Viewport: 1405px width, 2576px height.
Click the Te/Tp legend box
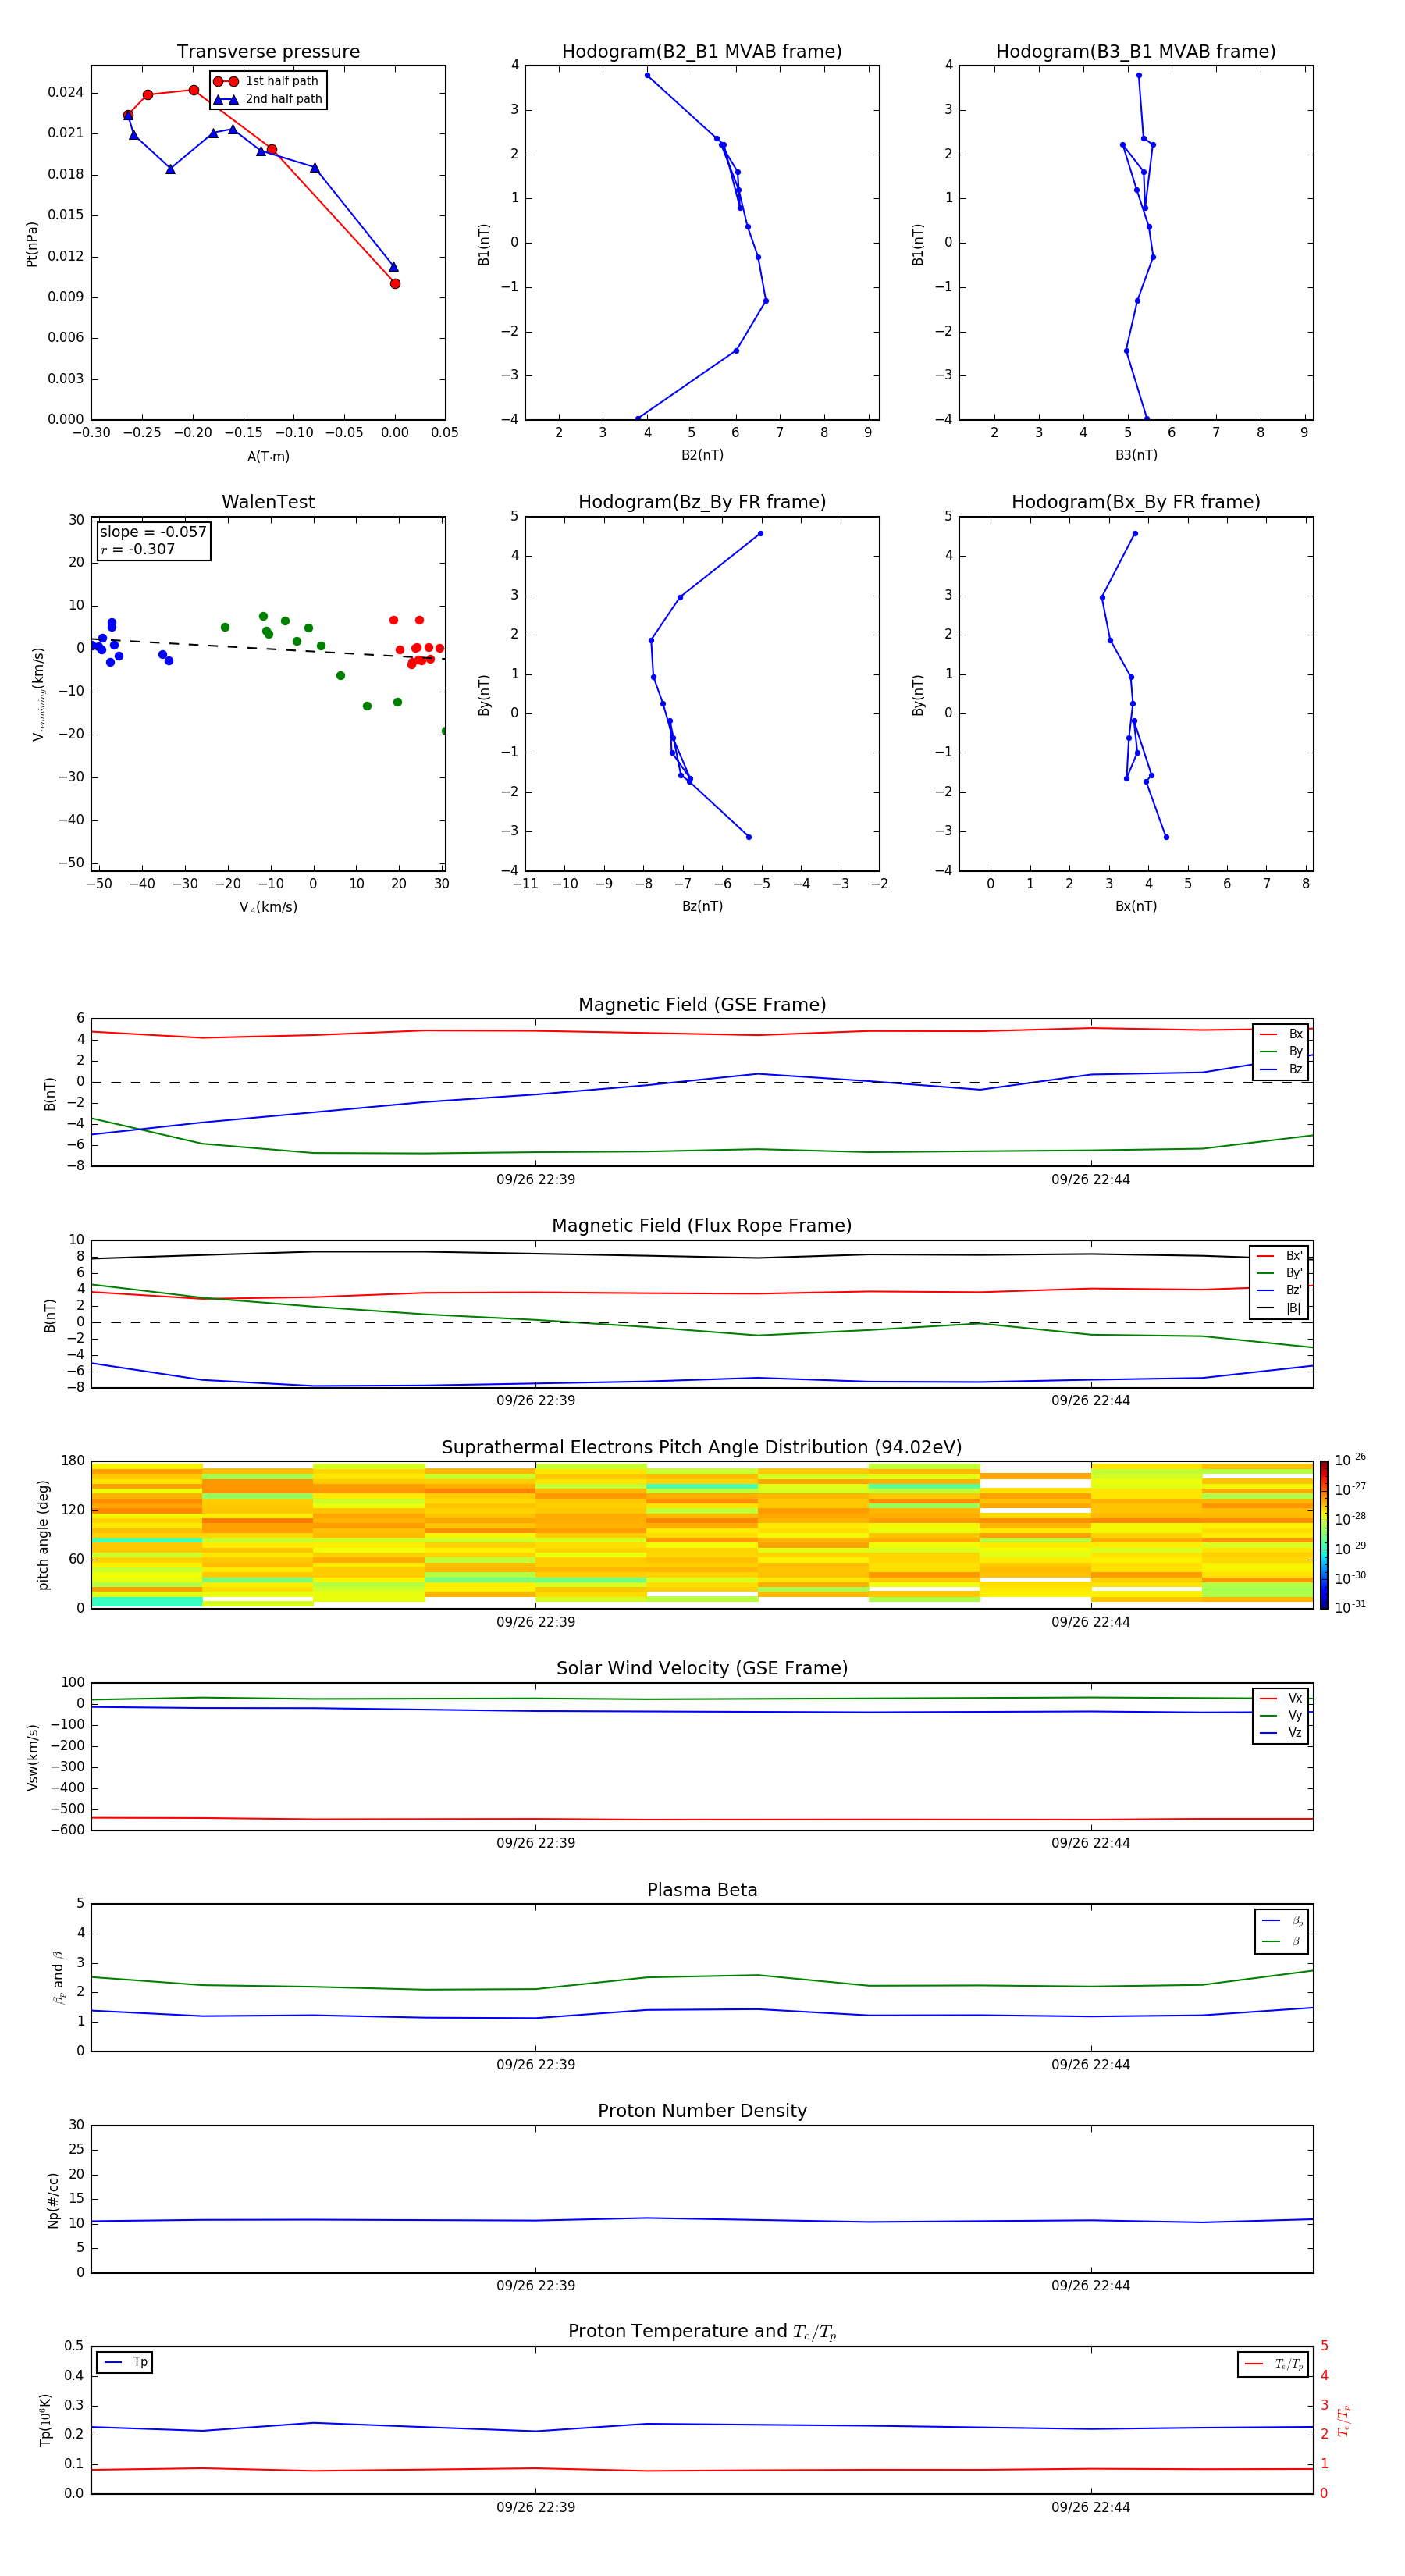[1273, 2364]
